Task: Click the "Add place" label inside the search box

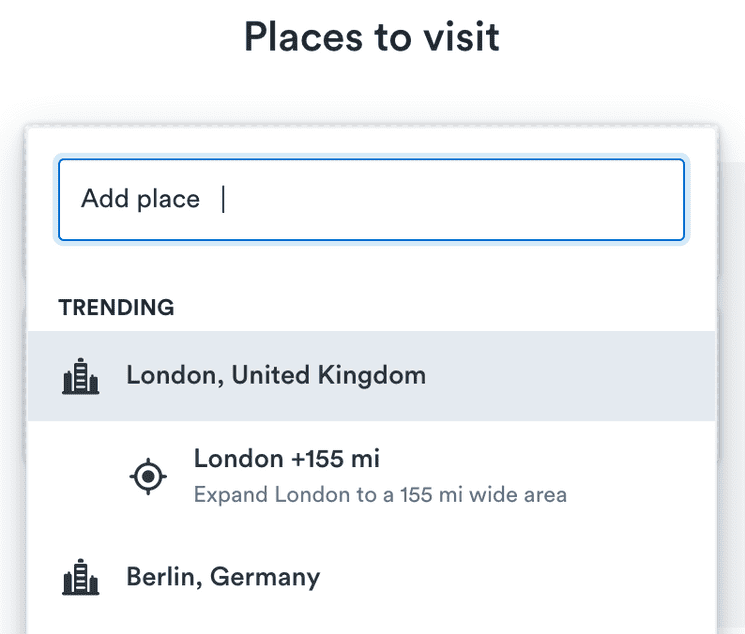Action: tap(140, 200)
